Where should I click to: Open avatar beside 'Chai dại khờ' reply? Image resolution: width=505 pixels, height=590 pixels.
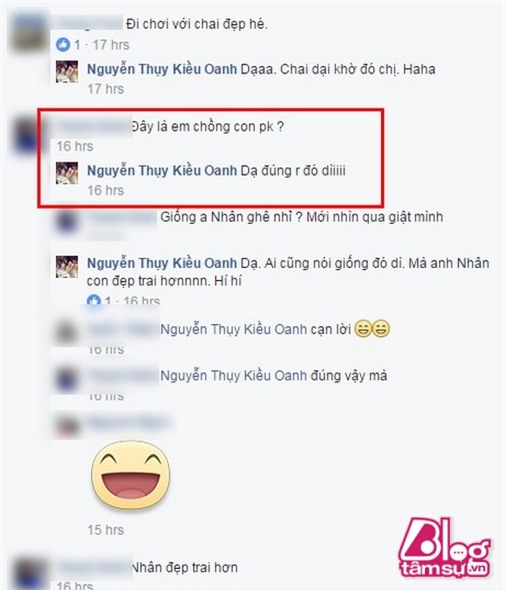coord(67,71)
